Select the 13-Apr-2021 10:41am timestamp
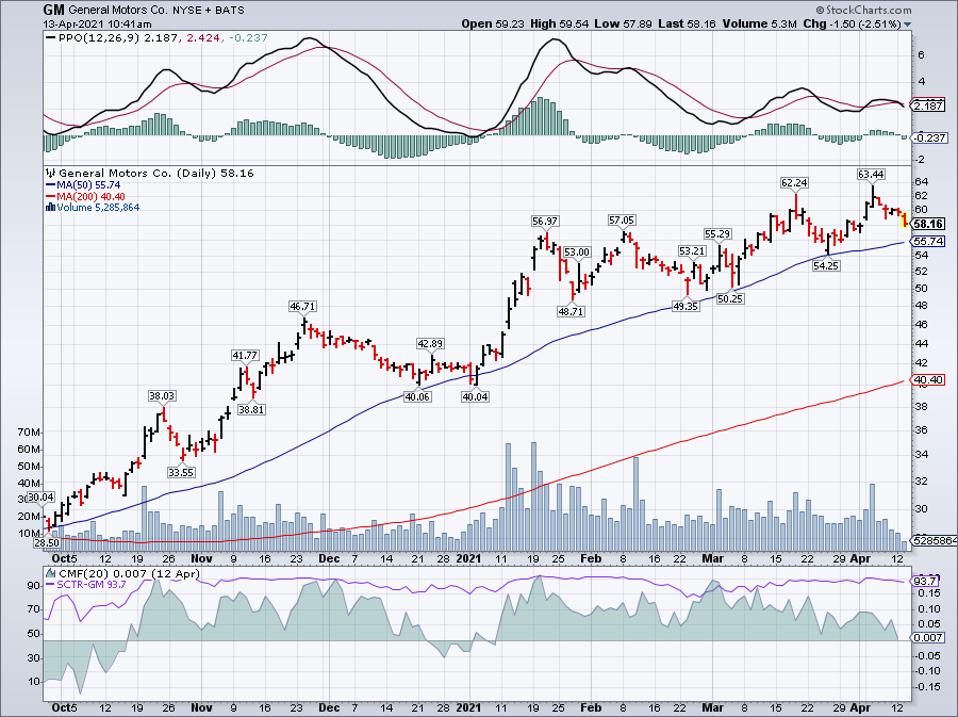This screenshot has width=958, height=717. coord(98,24)
